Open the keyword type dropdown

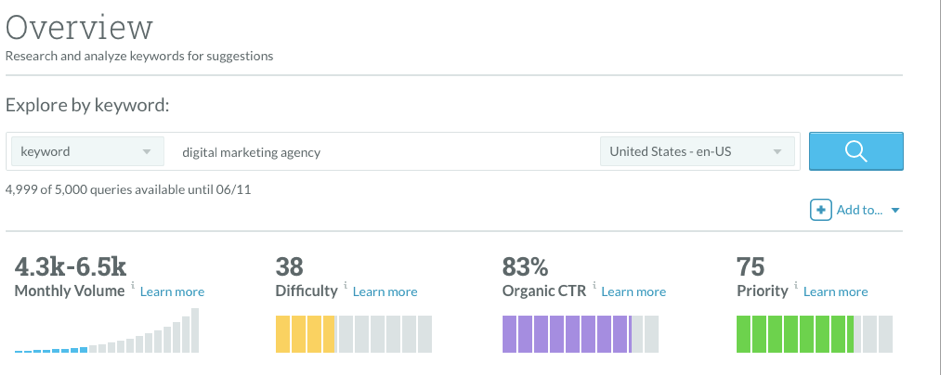pyautogui.click(x=88, y=151)
